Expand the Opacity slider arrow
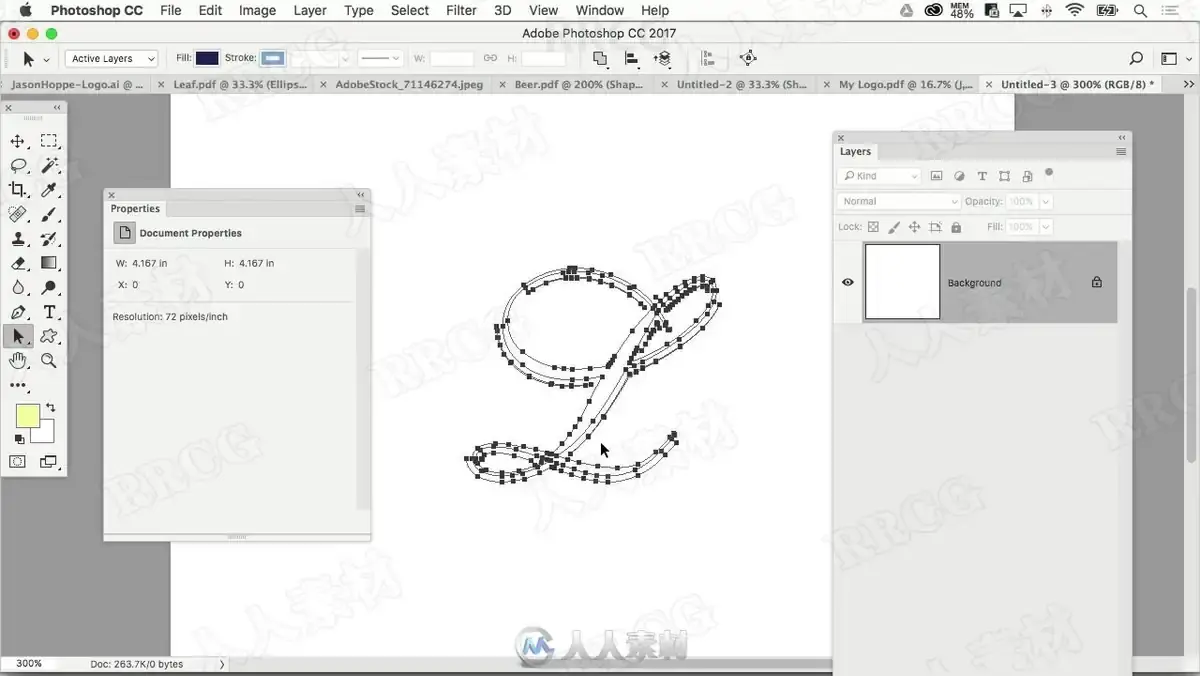Image resolution: width=1200 pixels, height=676 pixels. 1046,201
